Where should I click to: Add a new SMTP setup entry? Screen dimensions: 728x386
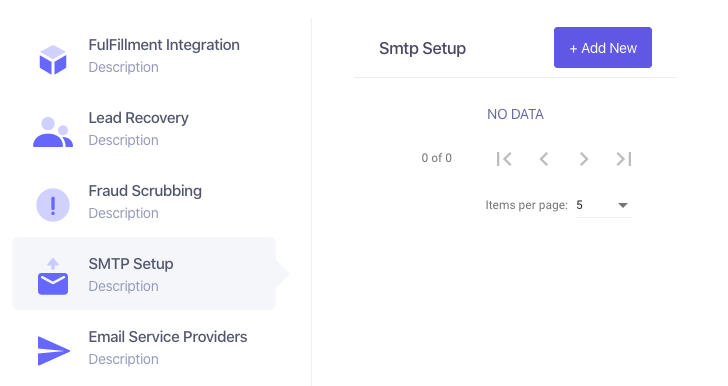[x=603, y=47]
